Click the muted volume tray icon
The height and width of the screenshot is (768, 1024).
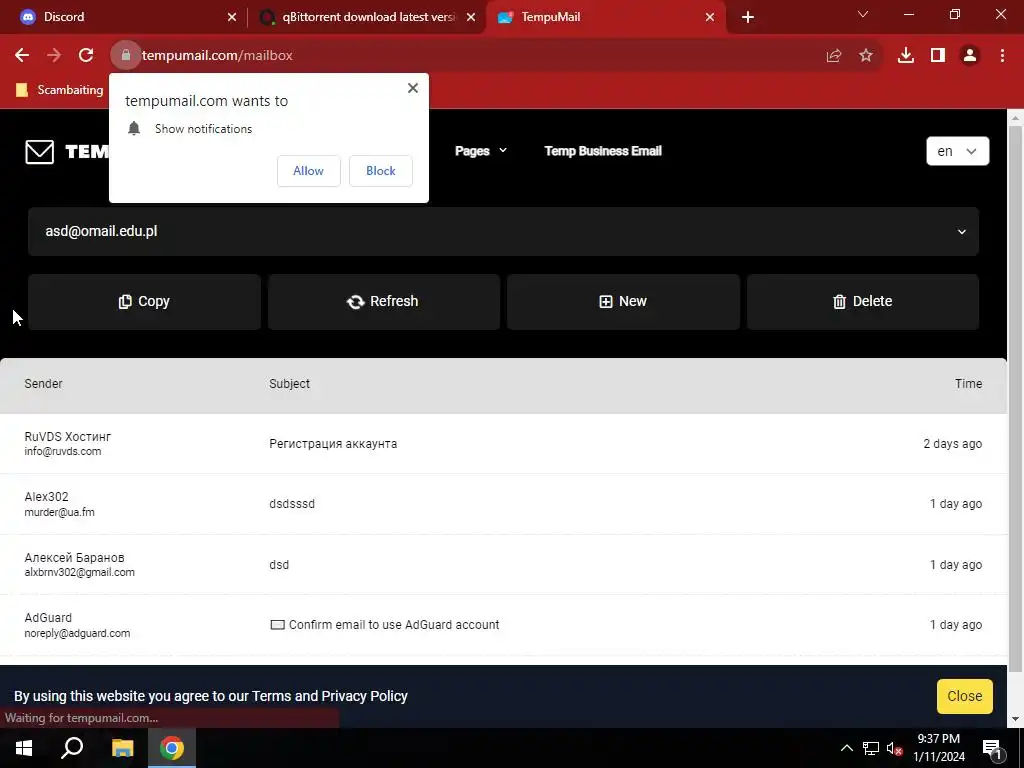point(895,749)
